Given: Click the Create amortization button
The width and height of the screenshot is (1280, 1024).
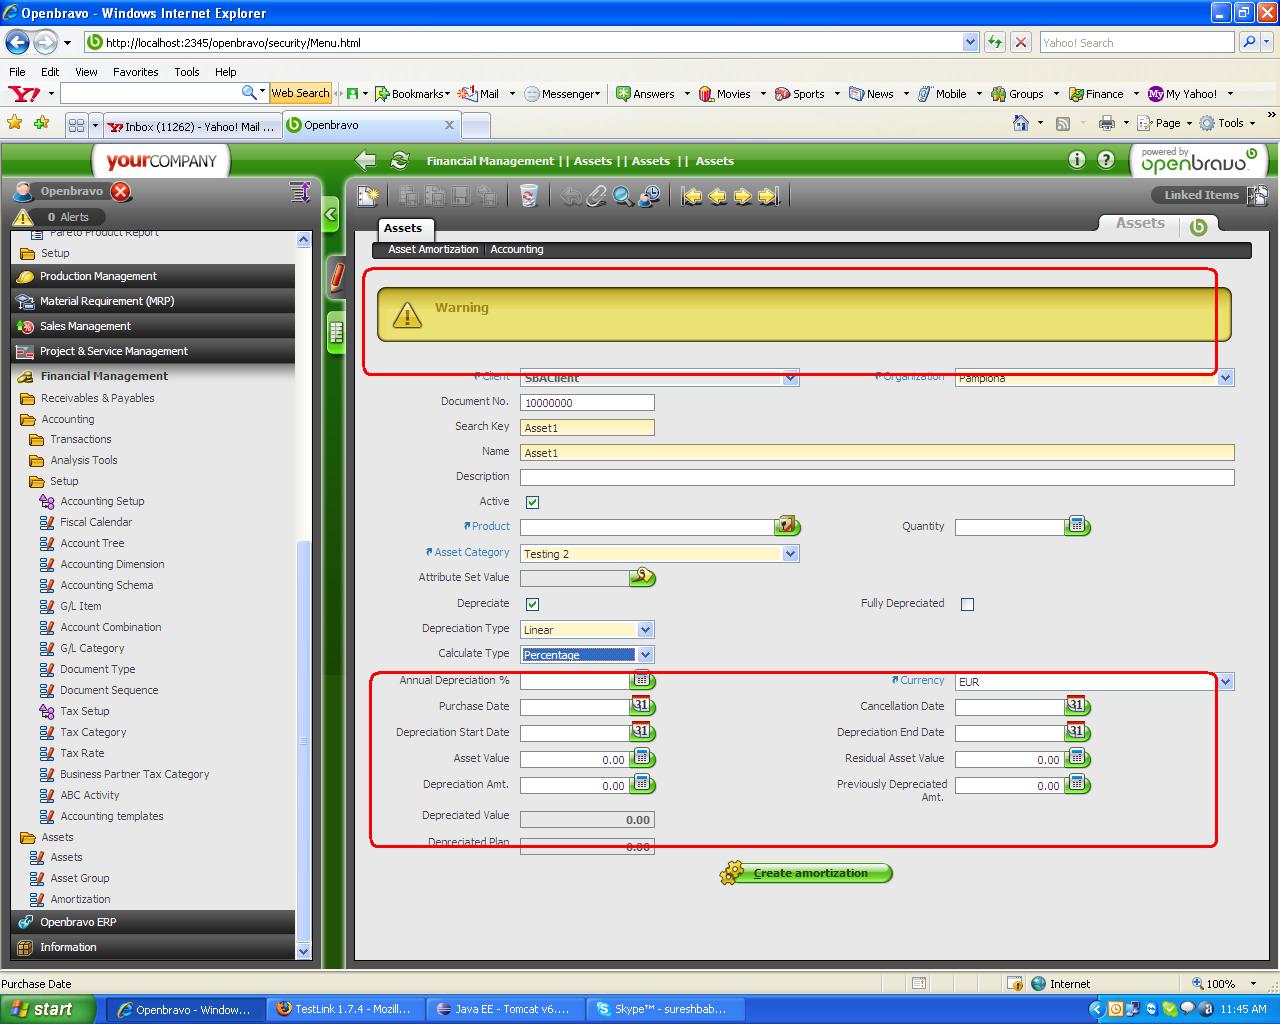Looking at the screenshot, I should 808,873.
